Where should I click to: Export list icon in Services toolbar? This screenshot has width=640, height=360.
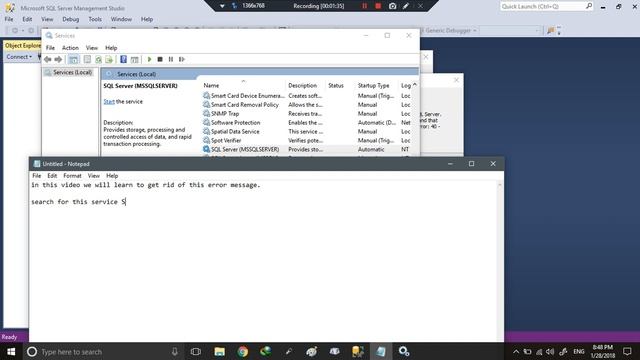coord(109,60)
